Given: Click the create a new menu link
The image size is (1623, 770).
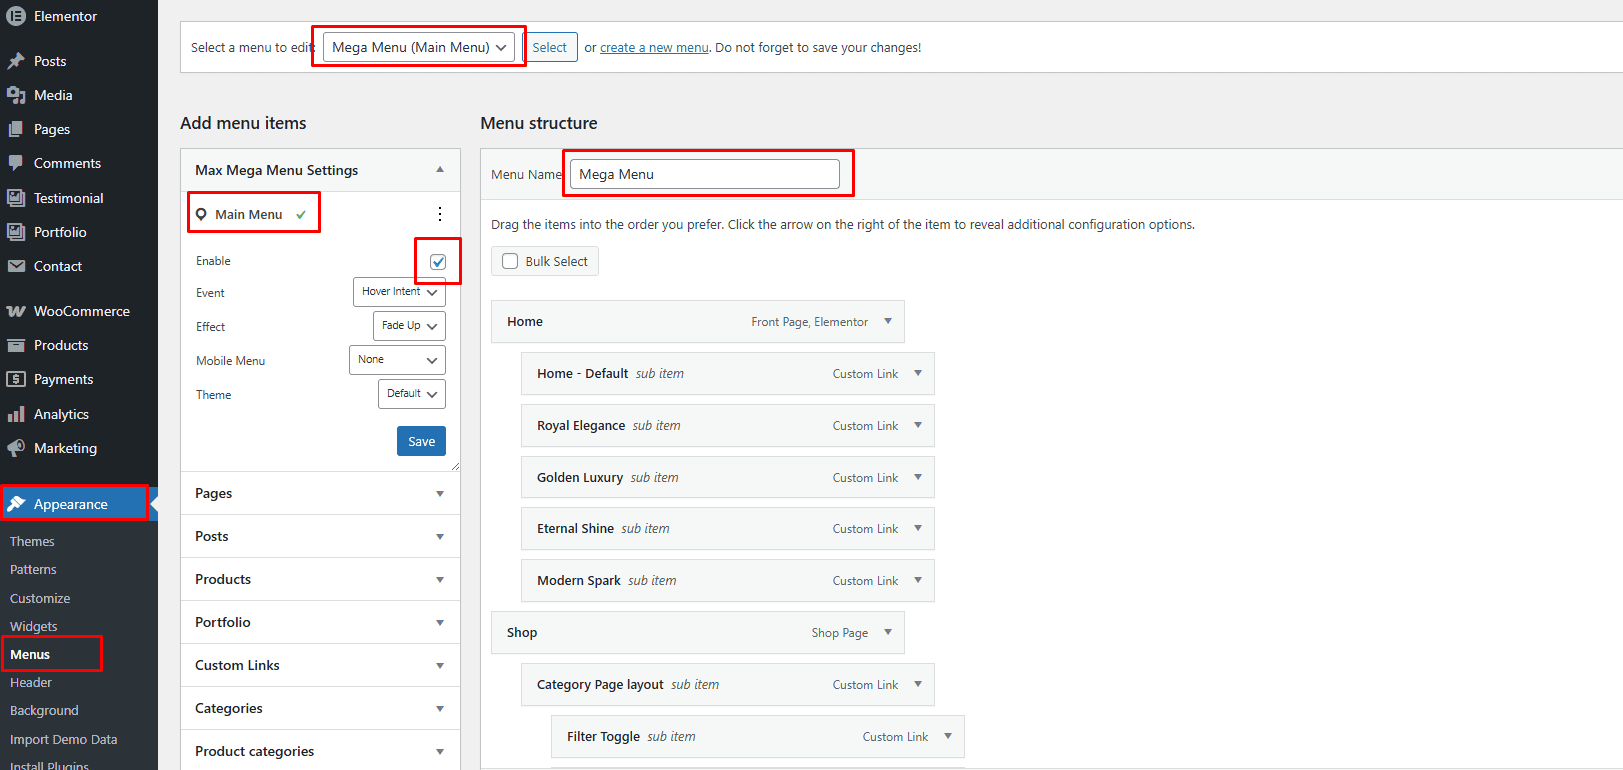Looking at the screenshot, I should click(x=654, y=47).
